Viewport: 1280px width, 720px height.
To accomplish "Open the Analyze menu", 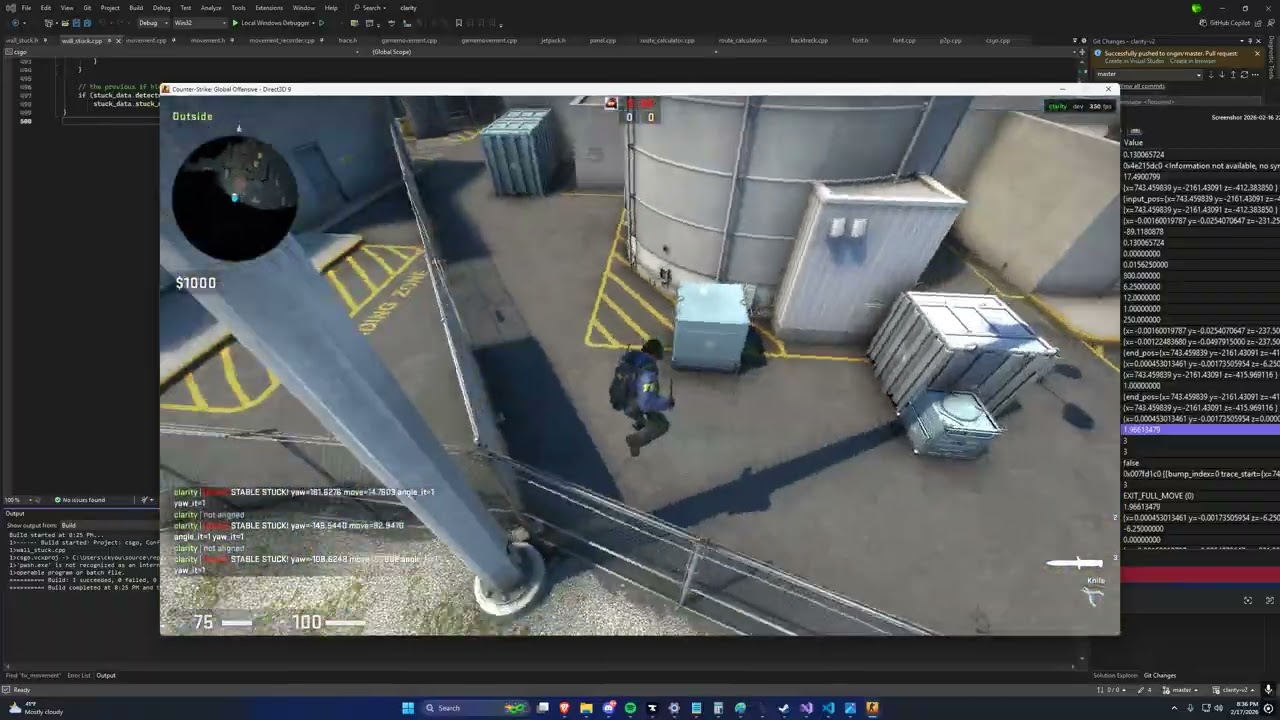I will coord(211,8).
